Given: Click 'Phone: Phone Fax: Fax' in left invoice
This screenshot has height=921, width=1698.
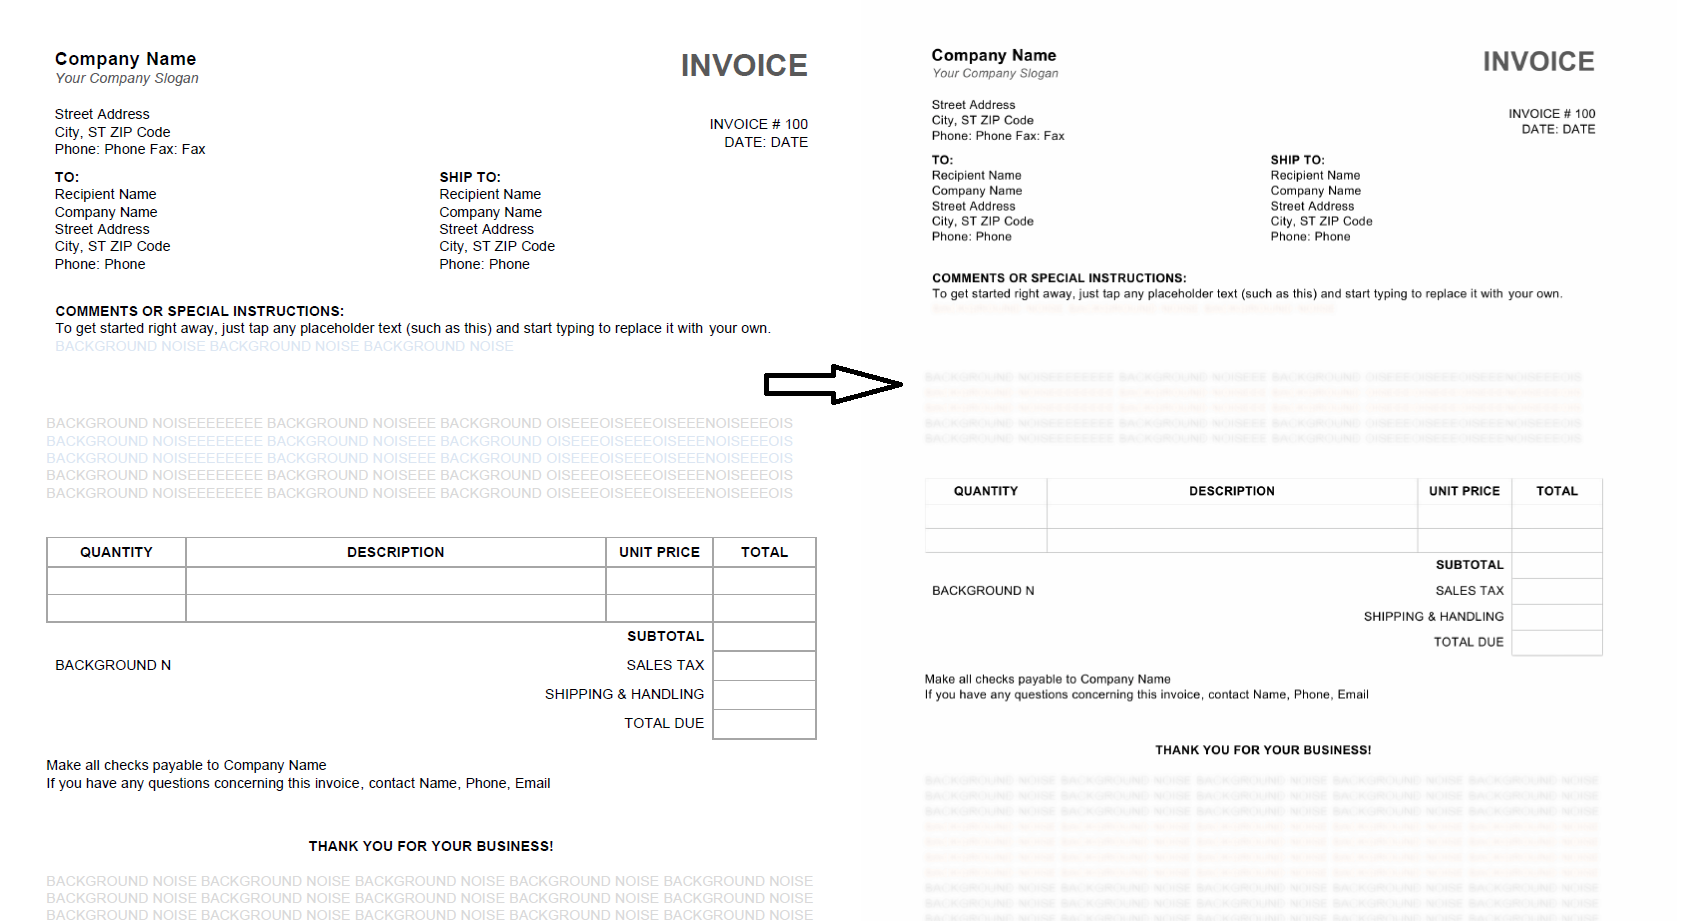Looking at the screenshot, I should (130, 149).
